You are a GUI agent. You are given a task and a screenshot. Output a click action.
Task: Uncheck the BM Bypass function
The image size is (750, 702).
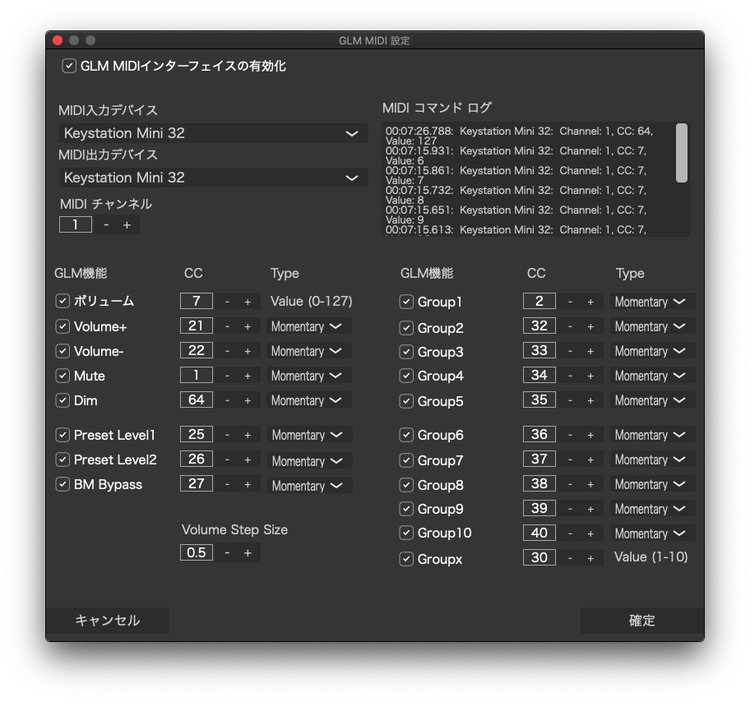pyautogui.click(x=63, y=485)
